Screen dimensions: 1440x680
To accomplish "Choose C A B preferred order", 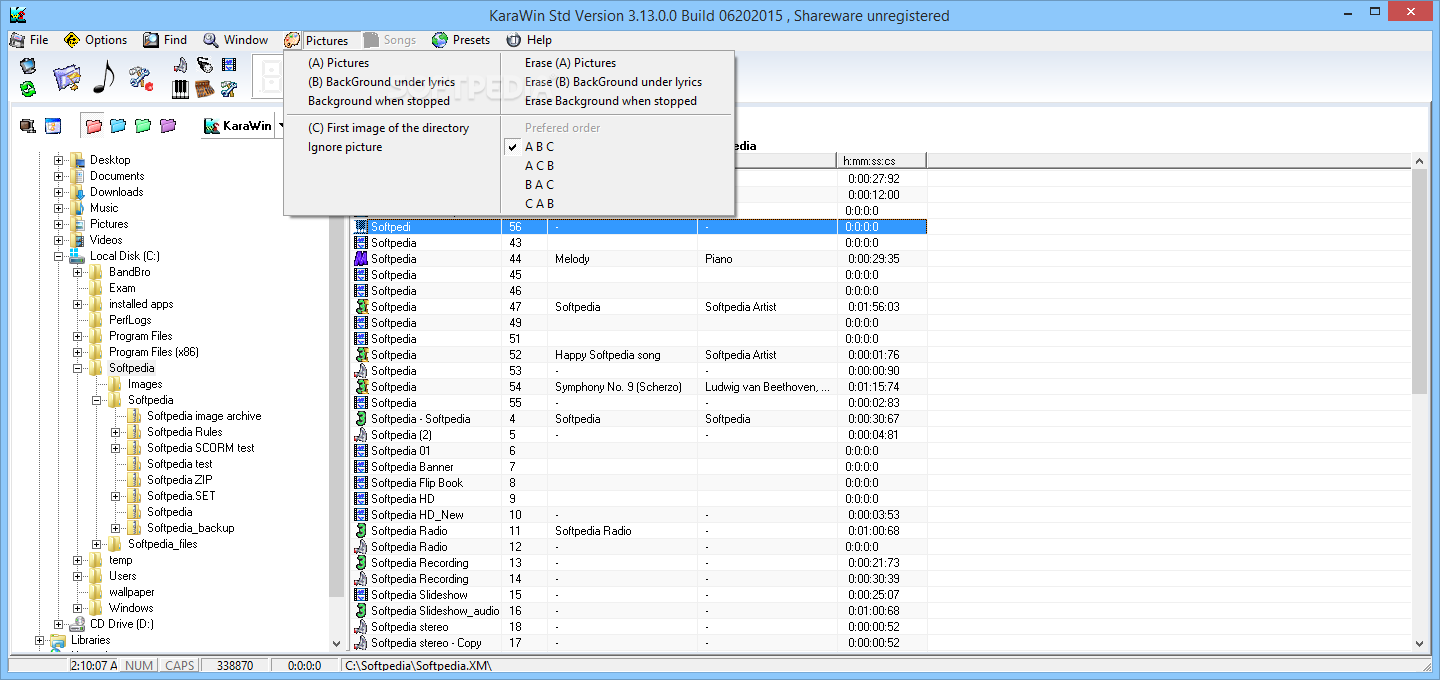I will point(539,204).
